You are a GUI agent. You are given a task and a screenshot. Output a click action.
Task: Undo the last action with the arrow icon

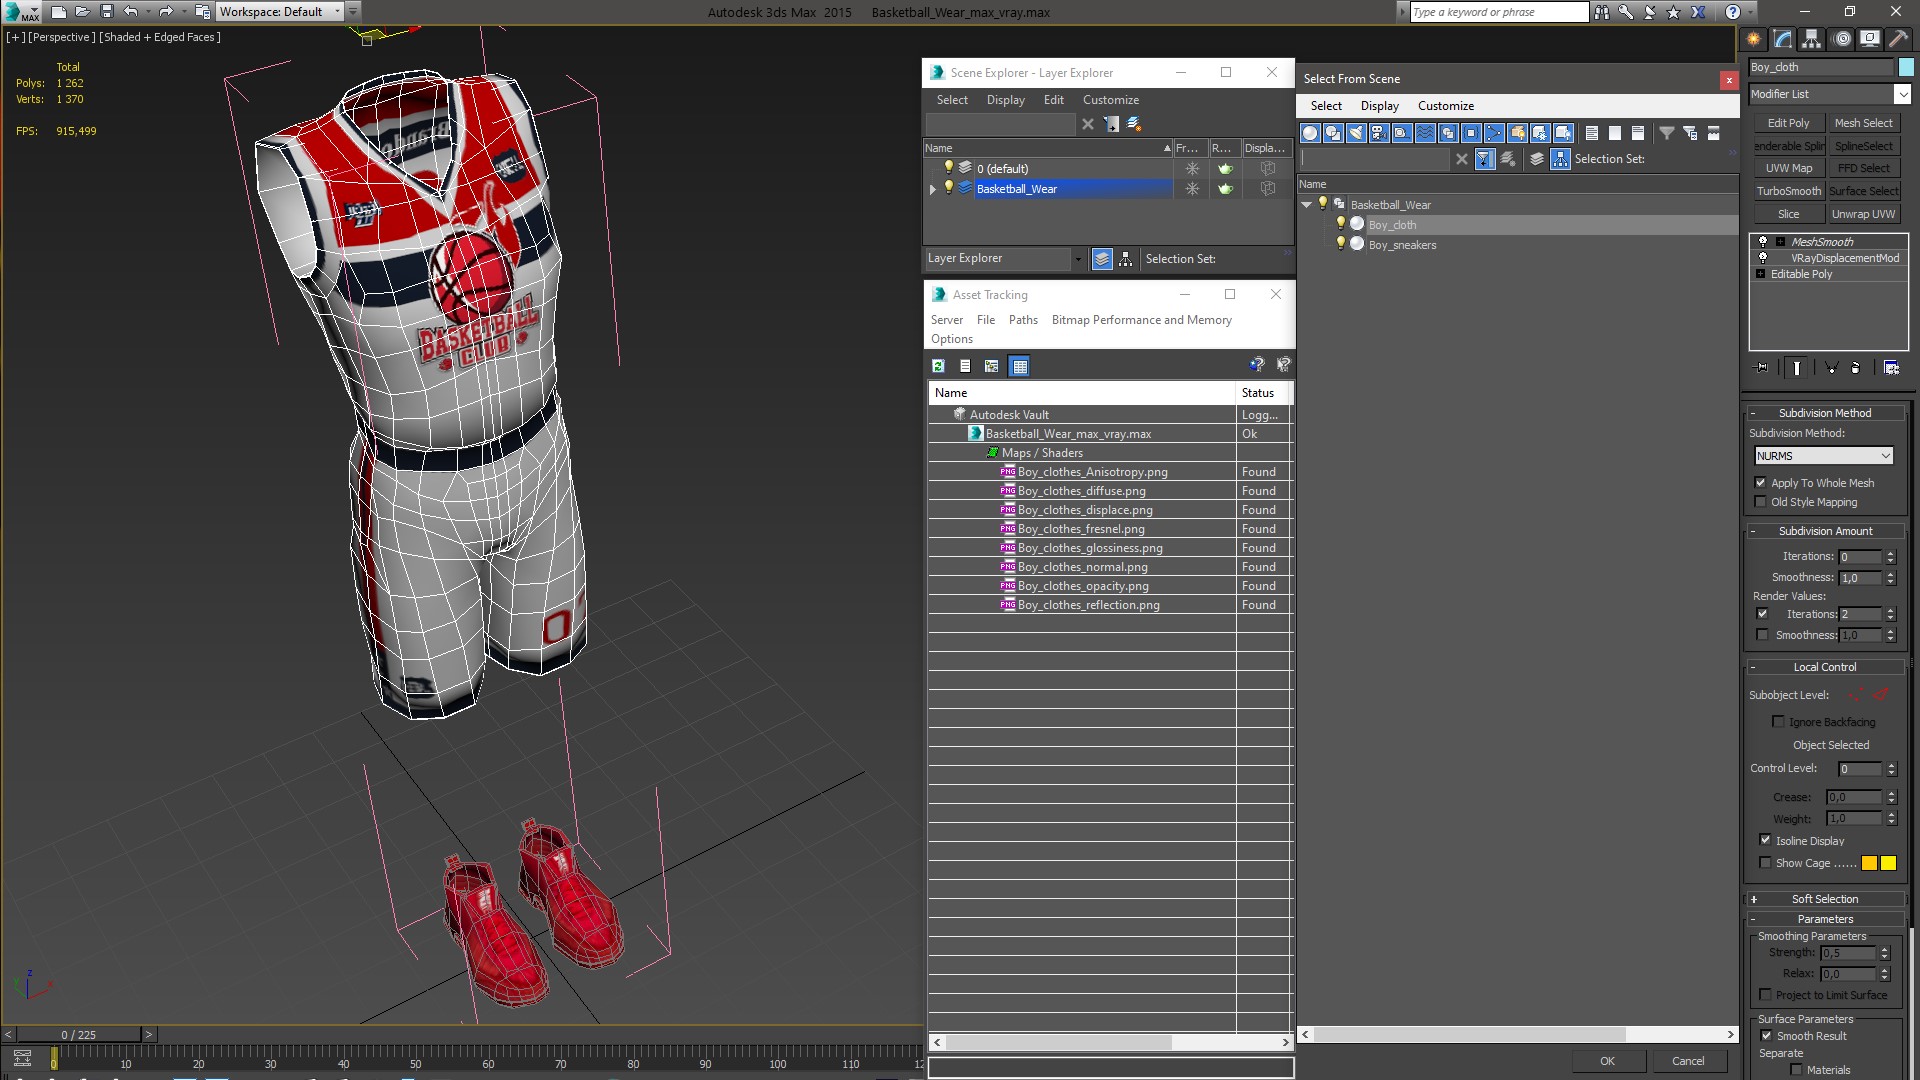(131, 12)
